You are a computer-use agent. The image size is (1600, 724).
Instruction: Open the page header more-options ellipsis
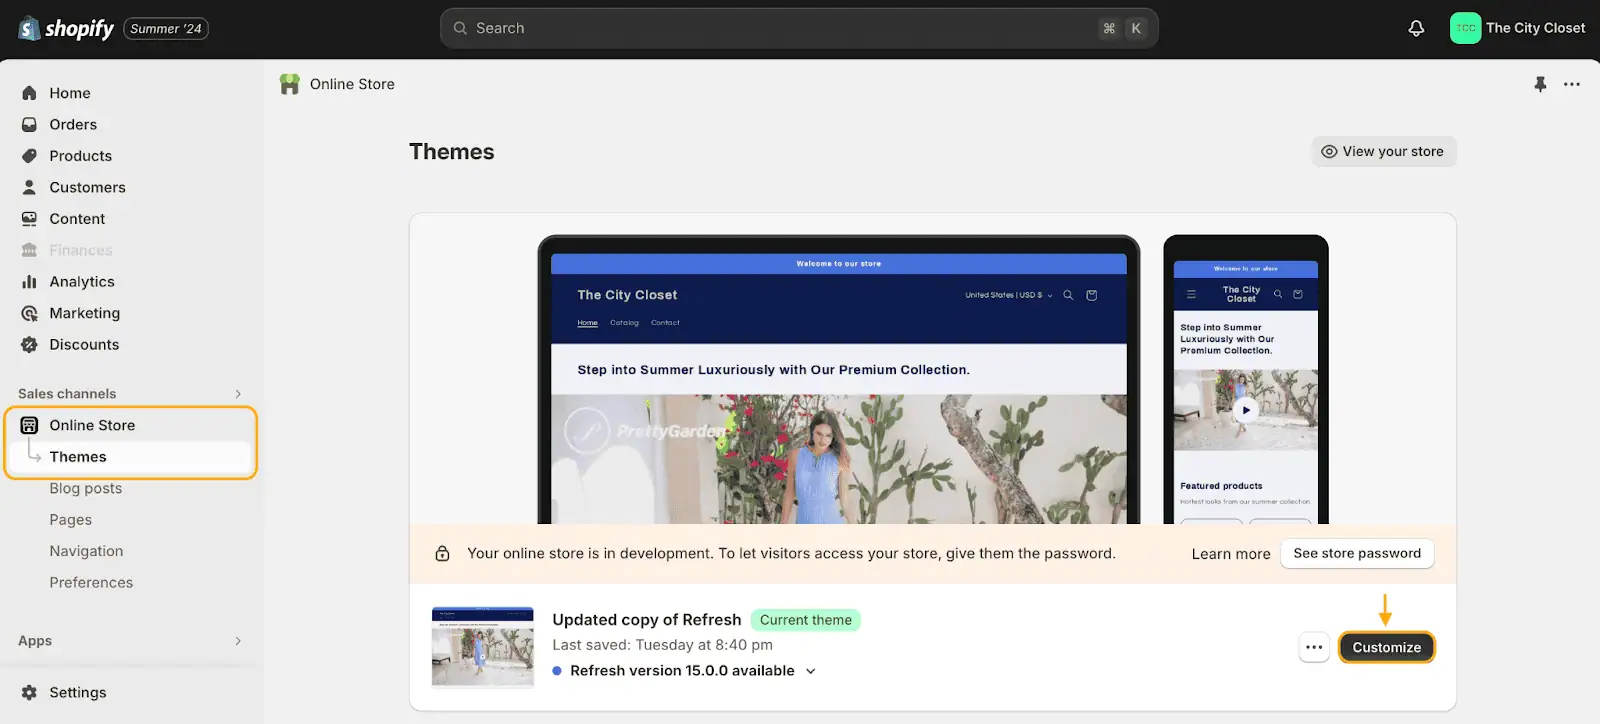click(x=1572, y=84)
